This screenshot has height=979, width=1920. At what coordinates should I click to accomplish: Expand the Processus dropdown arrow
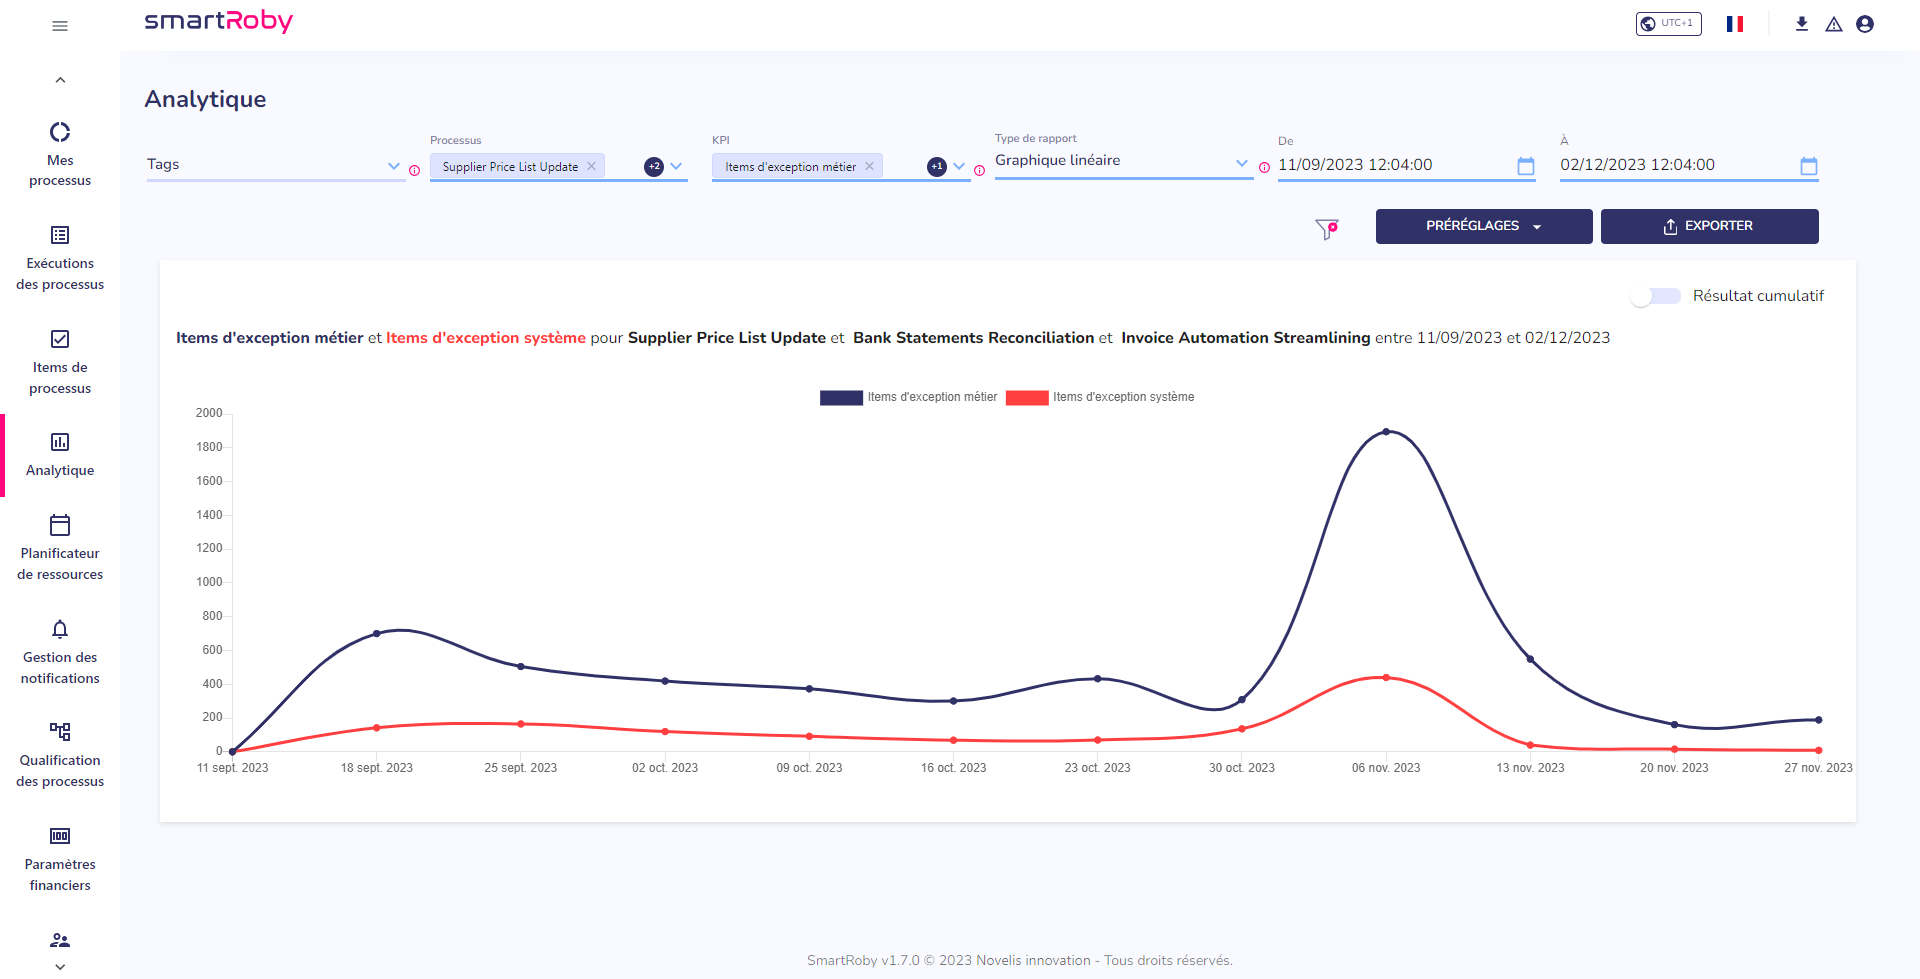coord(677,167)
